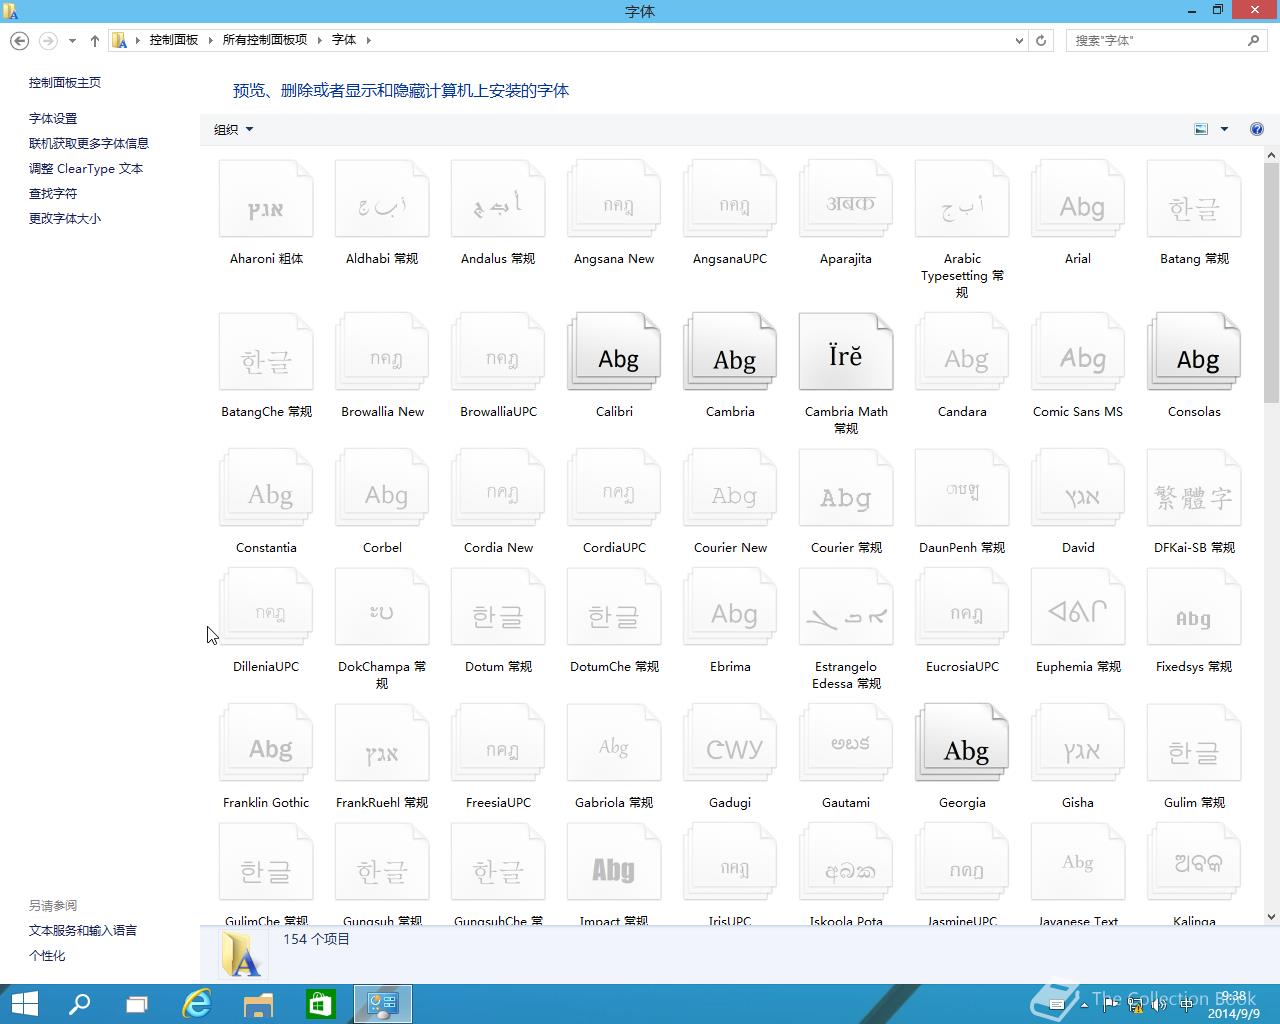Open Task View on the taskbar
Image resolution: width=1280 pixels, height=1024 pixels.
137,1004
